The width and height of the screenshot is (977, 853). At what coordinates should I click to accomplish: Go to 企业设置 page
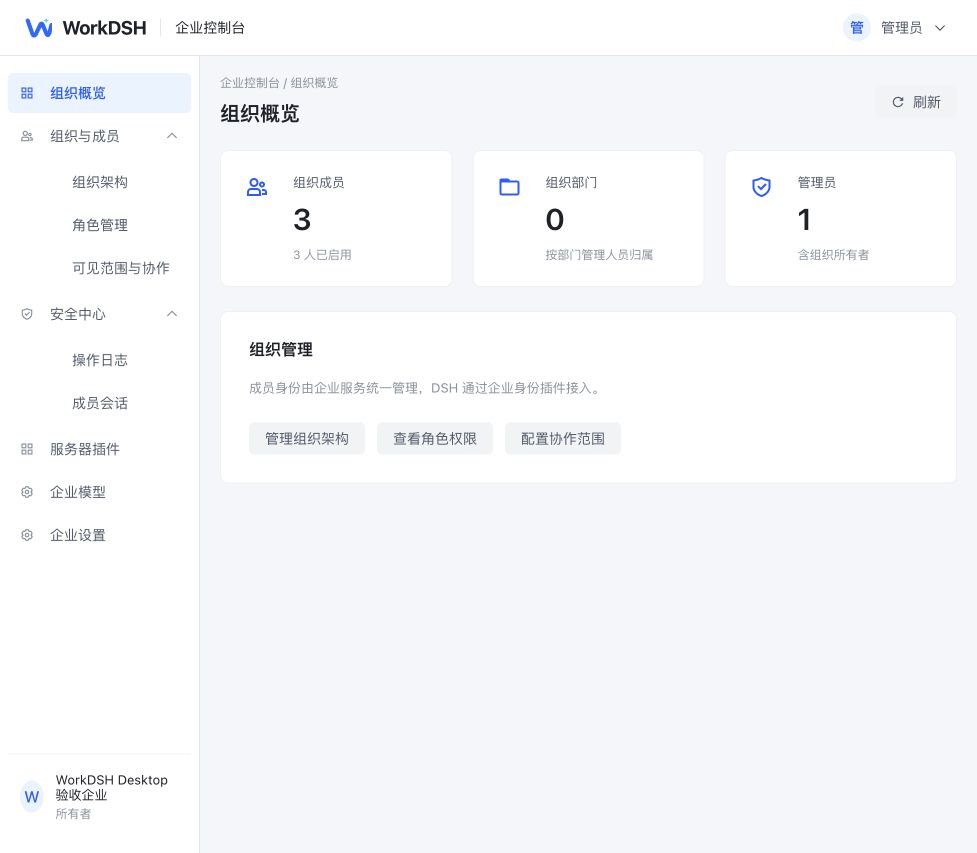point(78,535)
